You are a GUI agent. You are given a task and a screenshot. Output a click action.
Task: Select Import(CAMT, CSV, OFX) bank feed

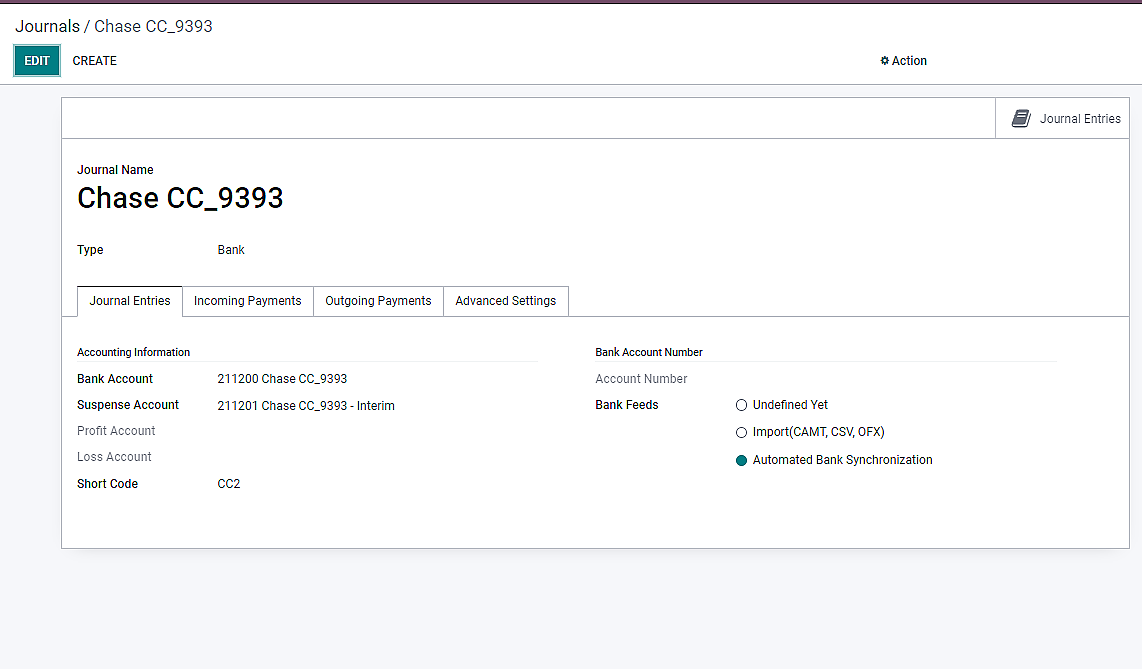741,432
